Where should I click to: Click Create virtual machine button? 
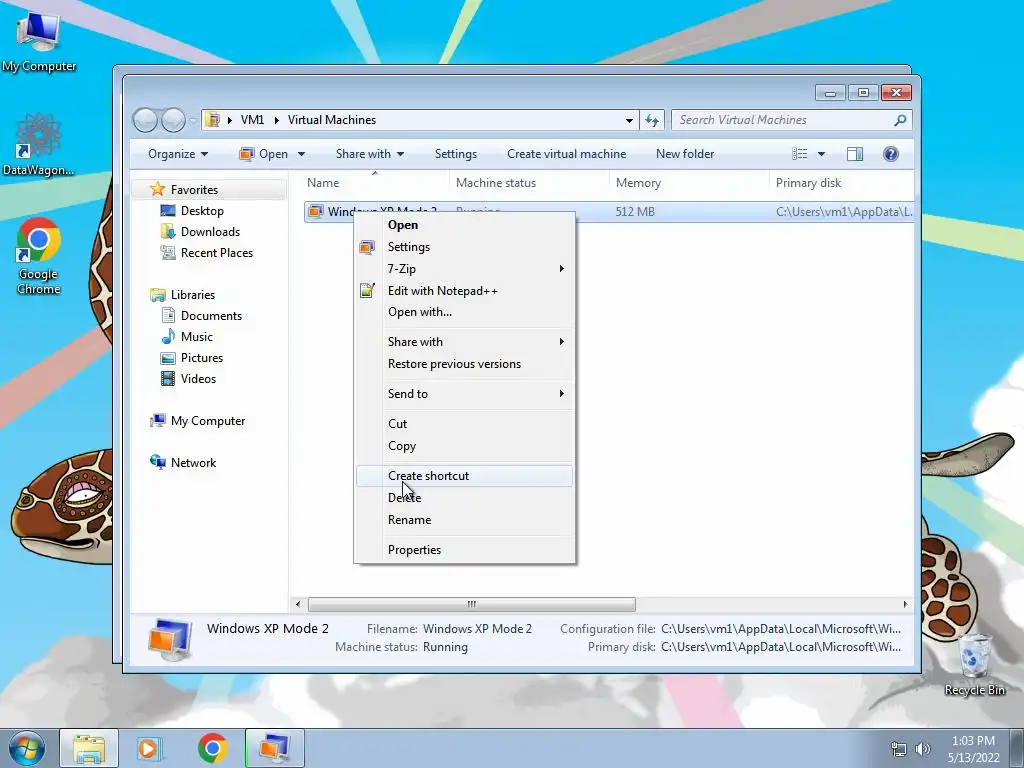click(x=566, y=154)
